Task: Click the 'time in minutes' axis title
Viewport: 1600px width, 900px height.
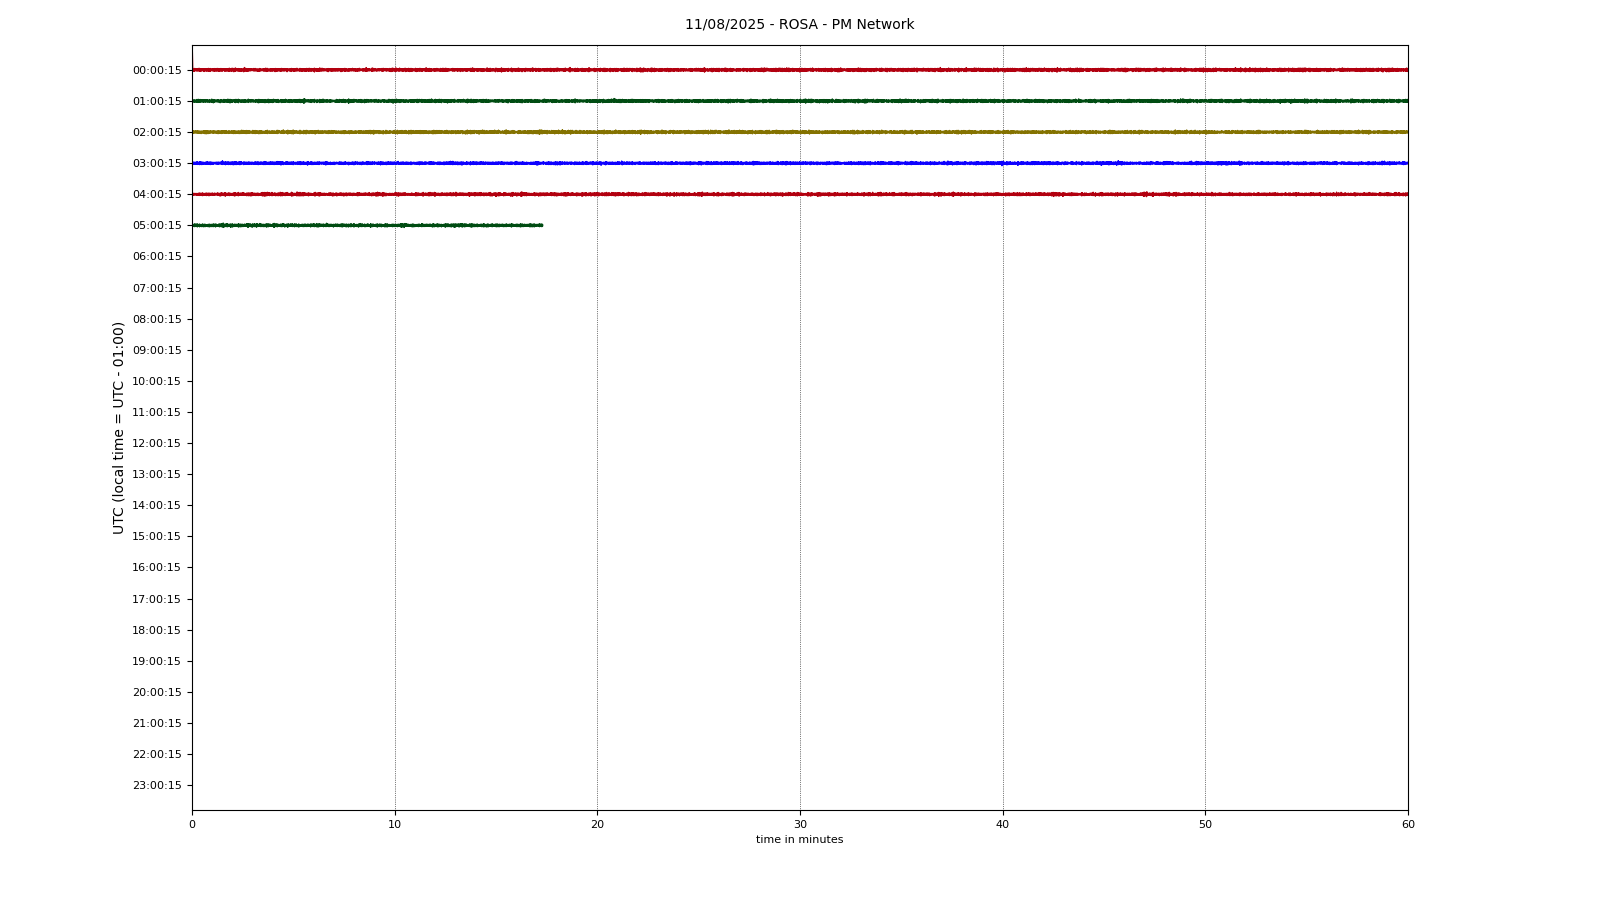Action: click(x=799, y=840)
